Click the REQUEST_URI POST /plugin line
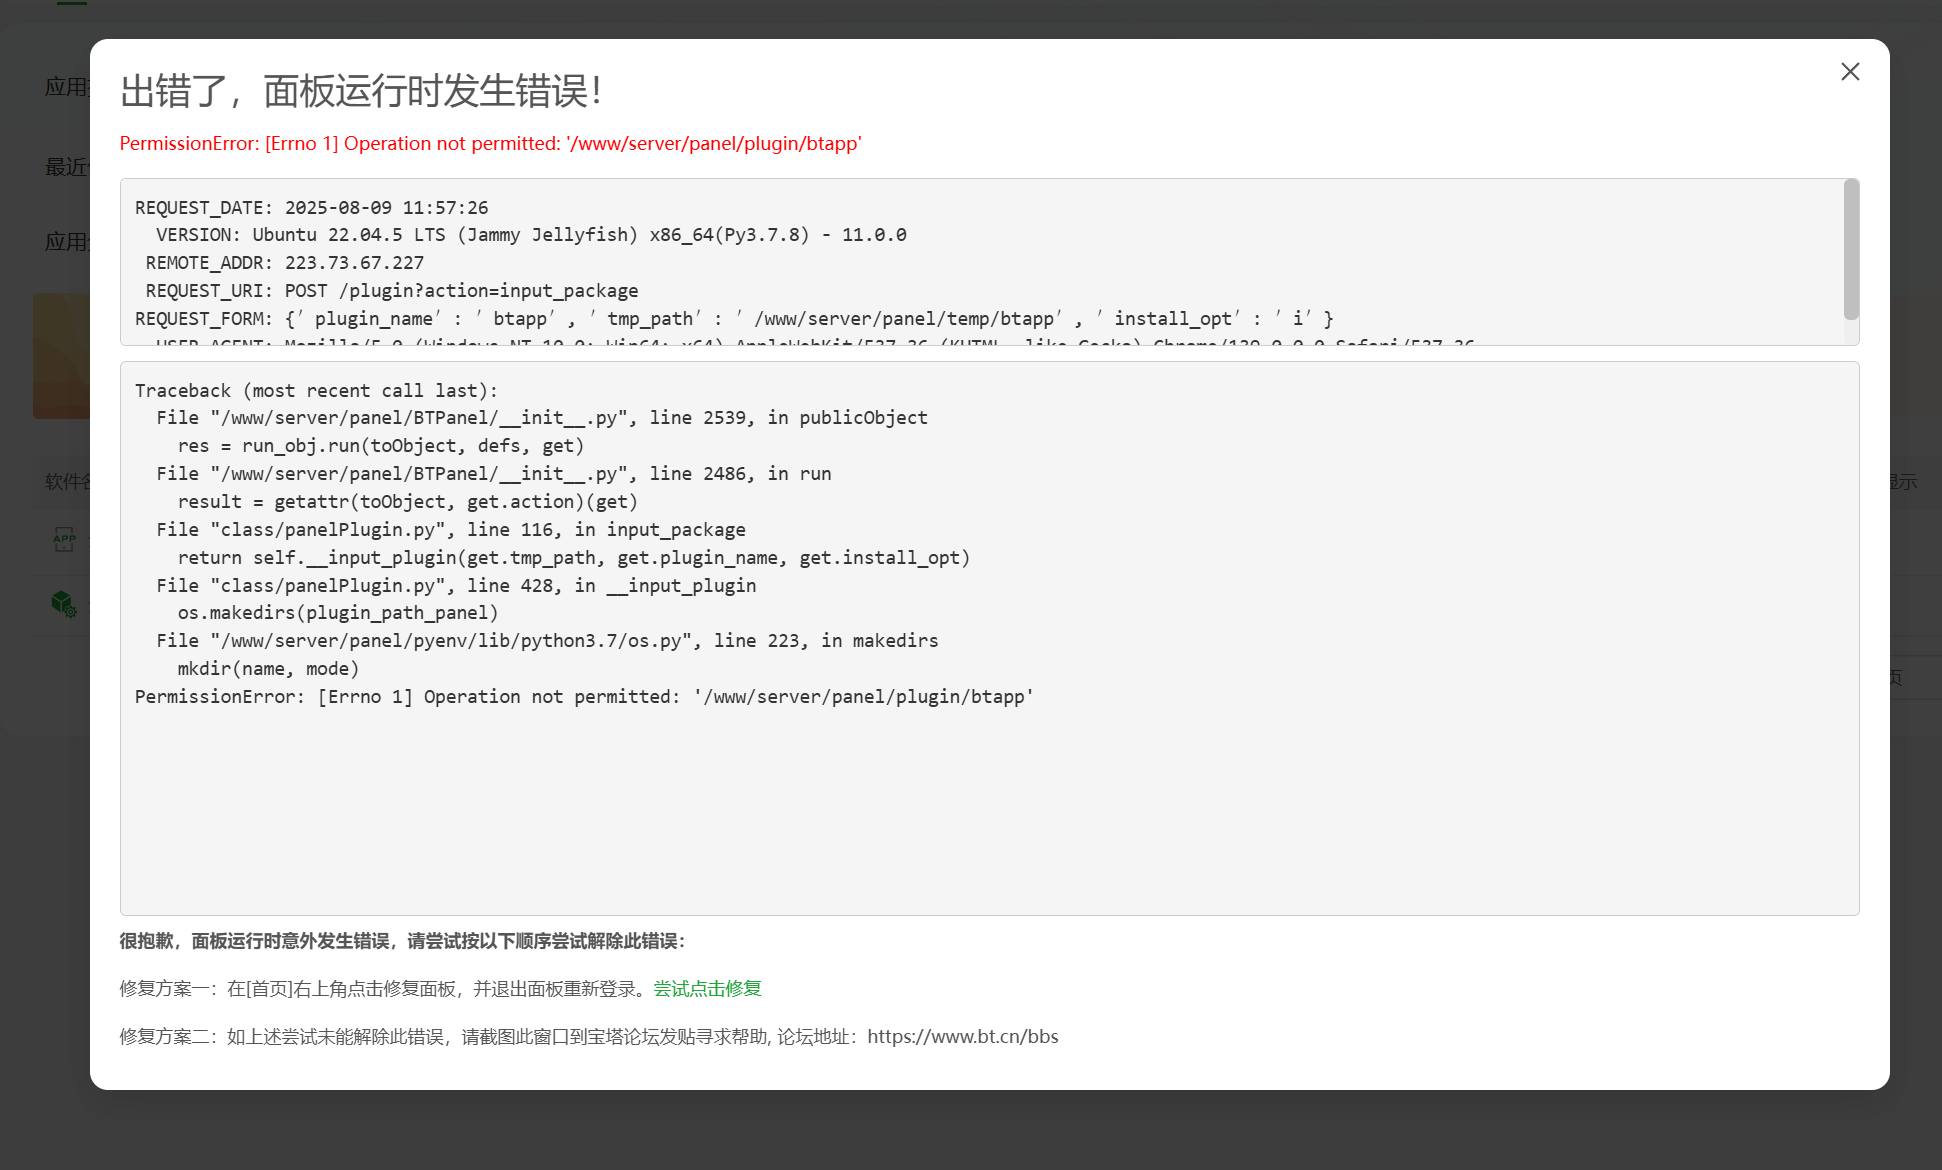The width and height of the screenshot is (1942, 1170). pyautogui.click(x=392, y=291)
